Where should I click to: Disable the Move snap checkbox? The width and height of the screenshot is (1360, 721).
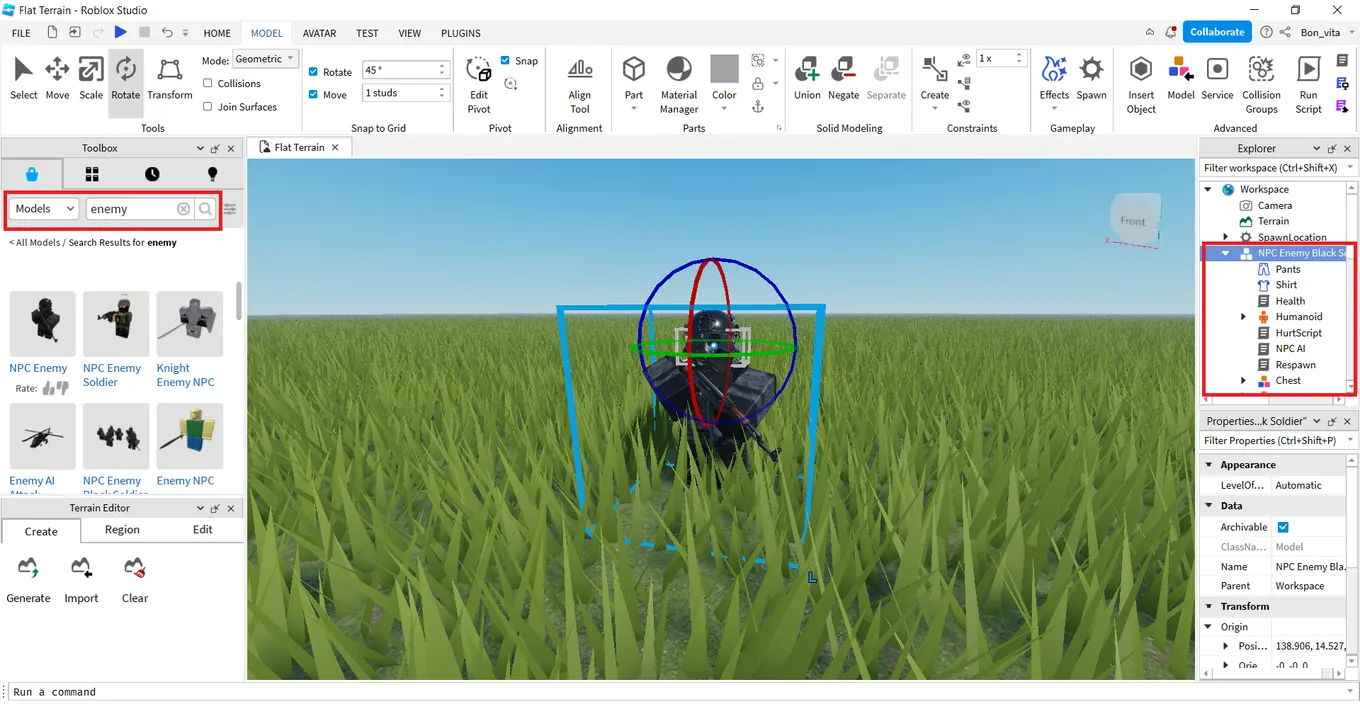point(314,95)
